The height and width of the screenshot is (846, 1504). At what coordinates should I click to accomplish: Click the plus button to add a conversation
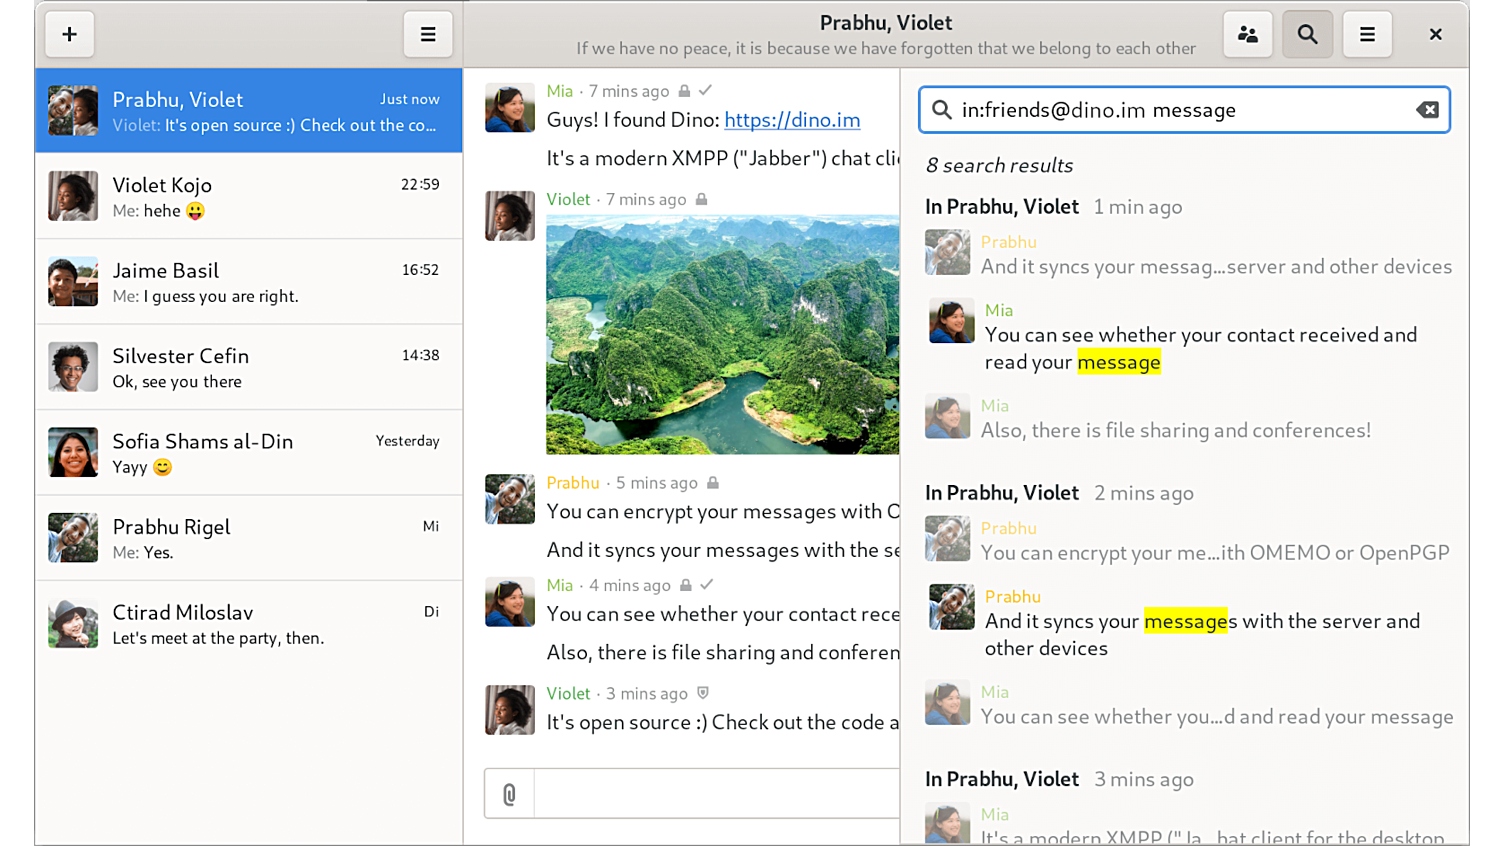69,35
